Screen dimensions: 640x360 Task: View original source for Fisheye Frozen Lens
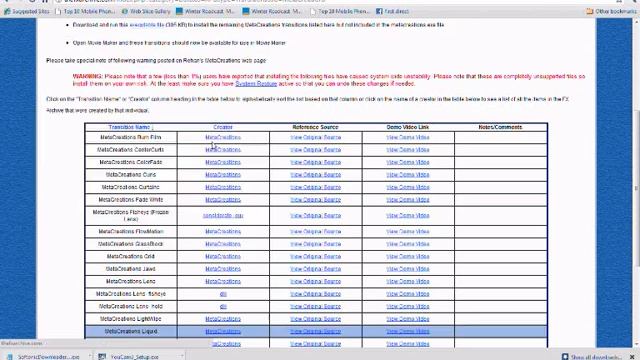316,216
